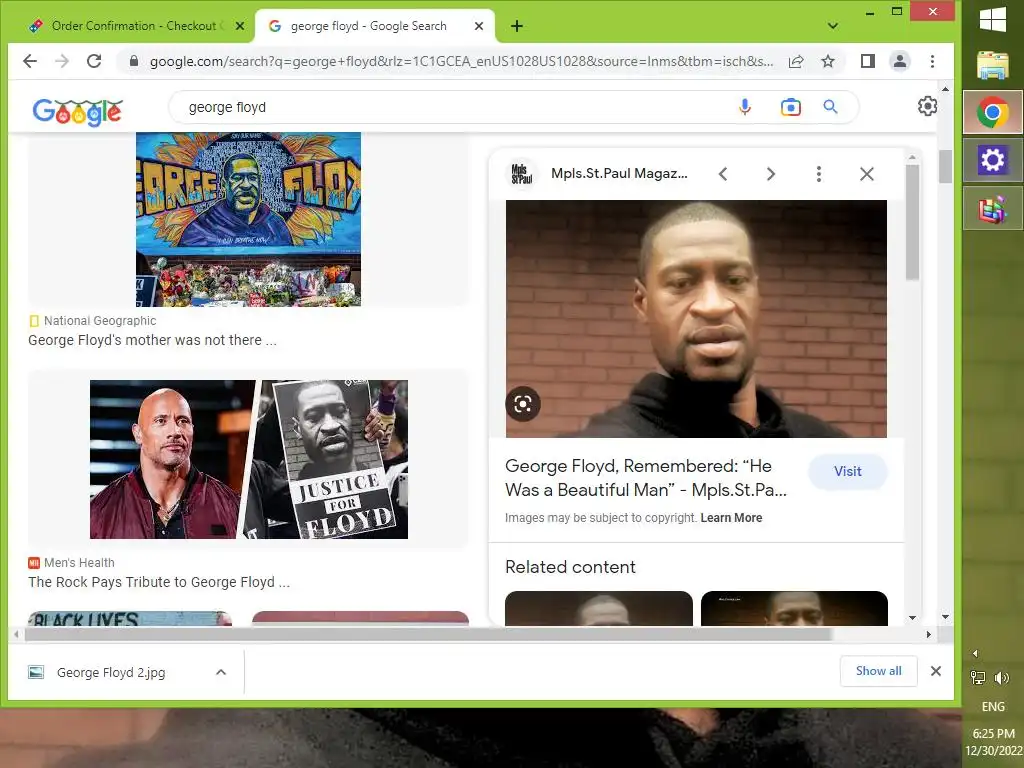Click the browser forward arrow
The image size is (1024, 768).
[x=62, y=61]
